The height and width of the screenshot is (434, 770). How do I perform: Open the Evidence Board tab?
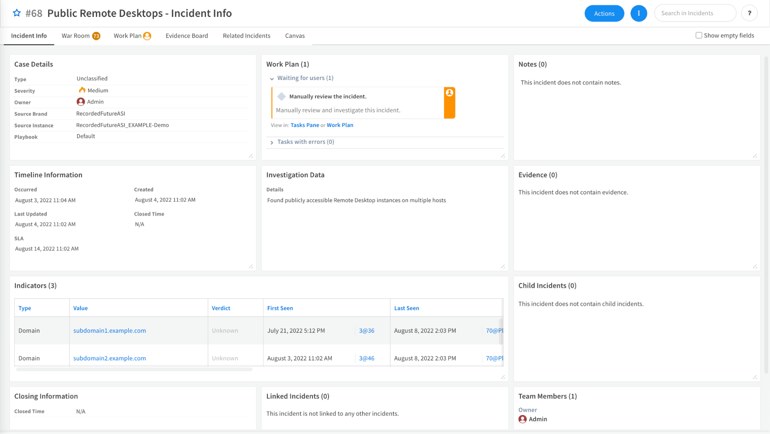(x=187, y=36)
